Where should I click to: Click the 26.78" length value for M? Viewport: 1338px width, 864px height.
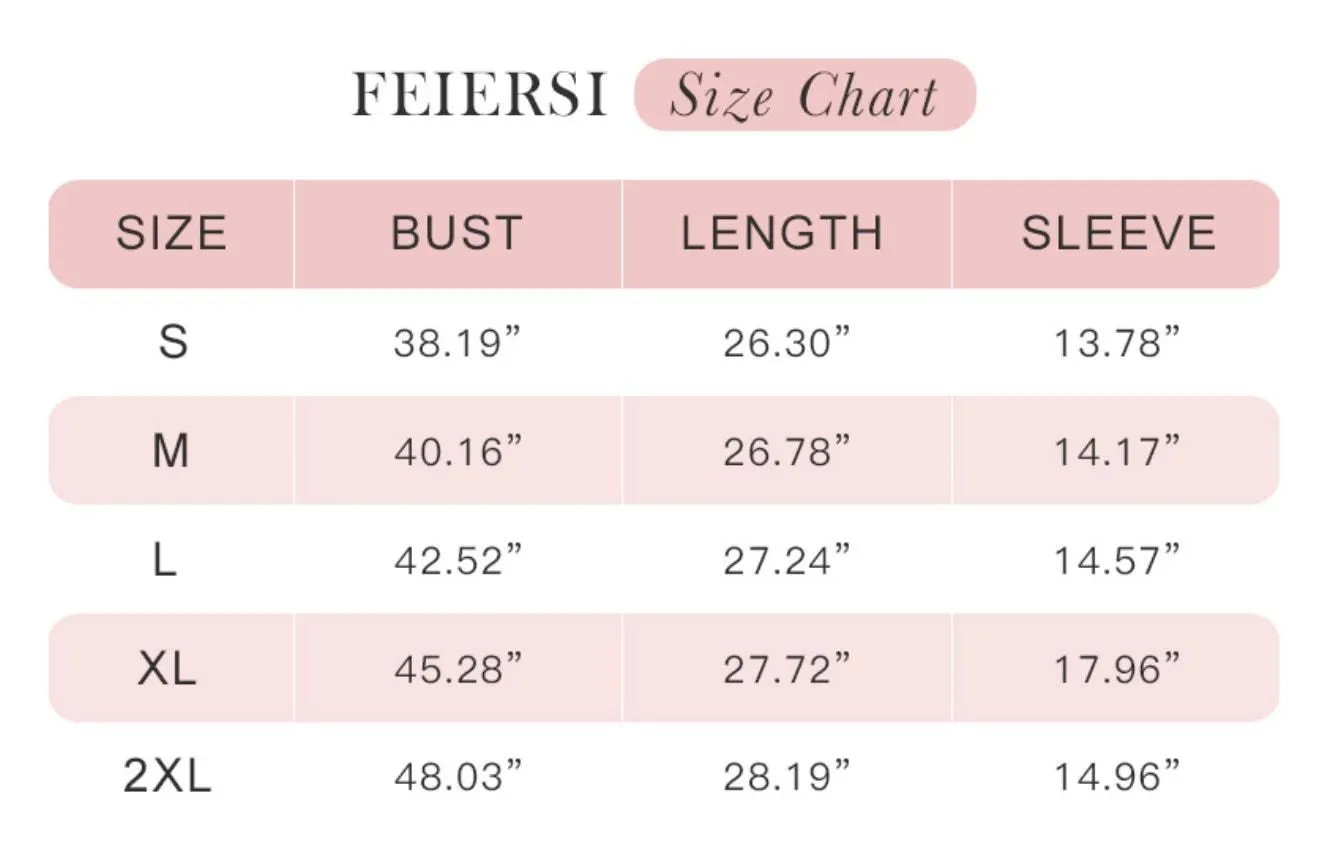point(788,452)
